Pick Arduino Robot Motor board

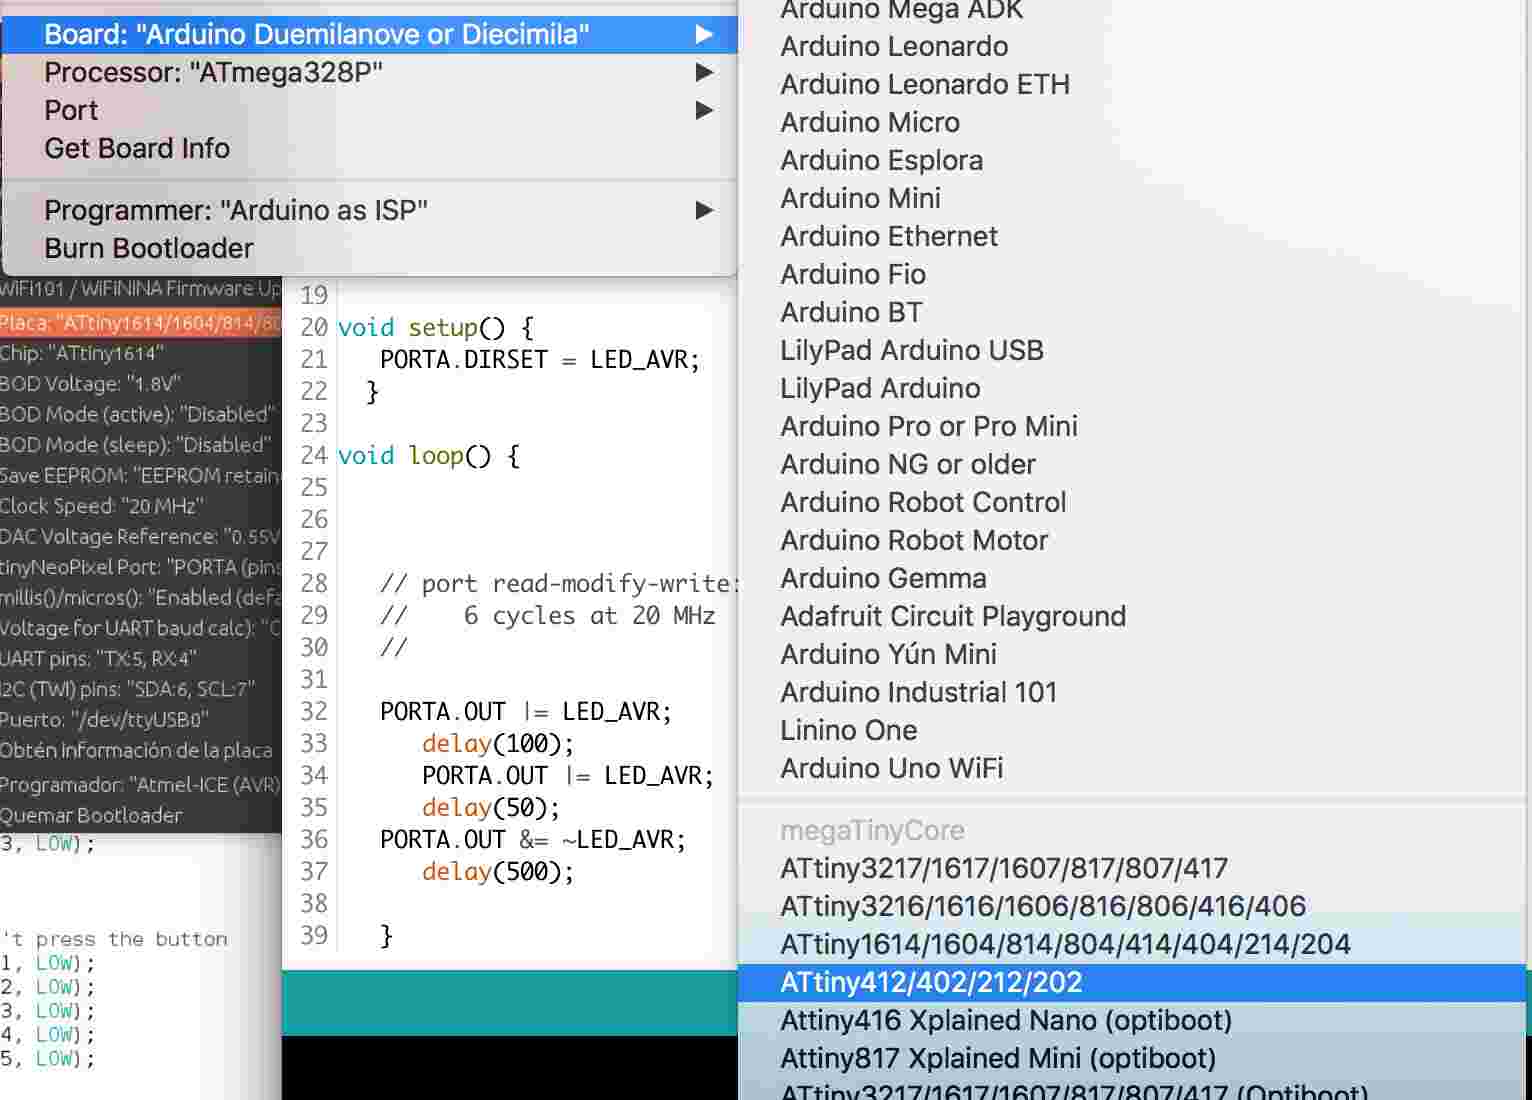[1132, 540]
